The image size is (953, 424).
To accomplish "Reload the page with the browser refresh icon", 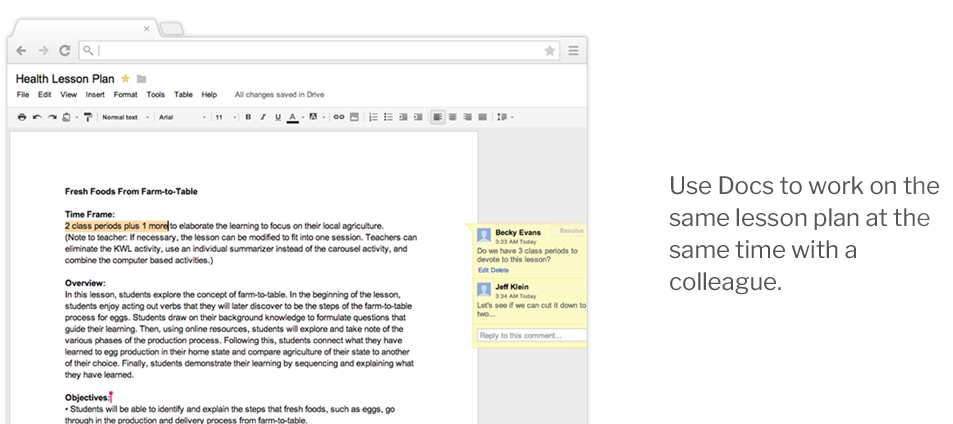I will 65,50.
